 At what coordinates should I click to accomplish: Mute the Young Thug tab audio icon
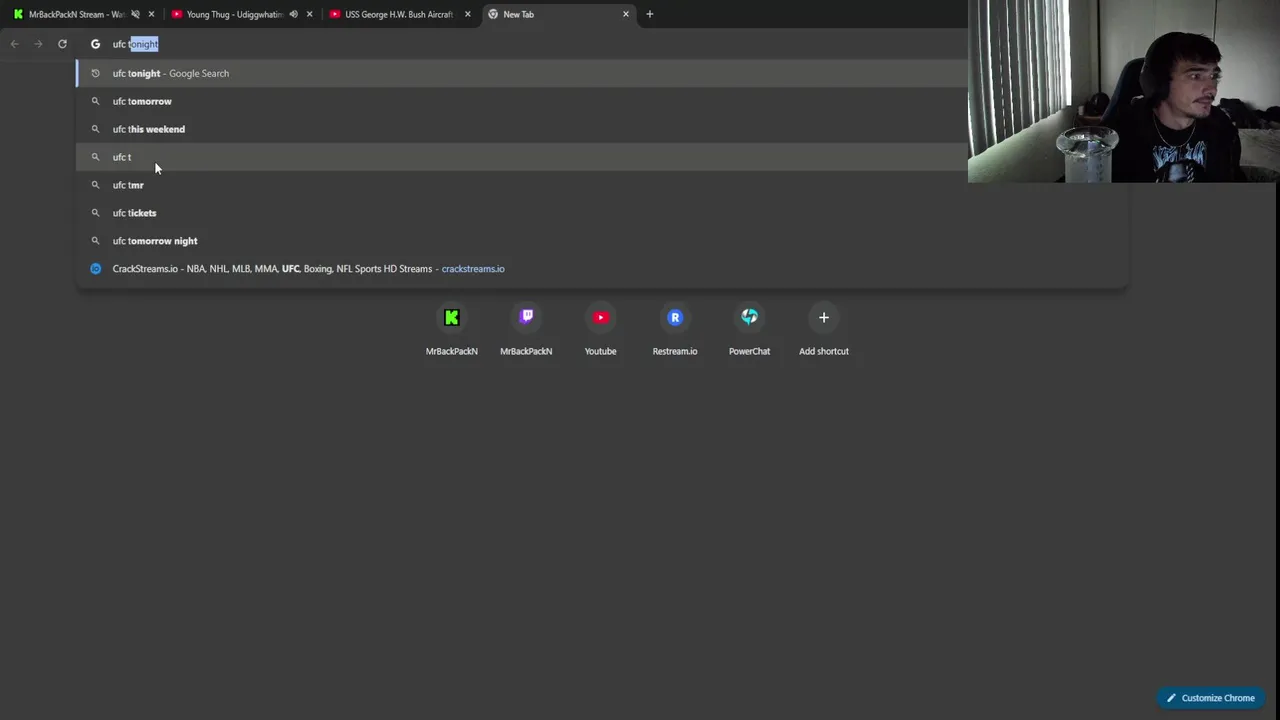coord(293,14)
